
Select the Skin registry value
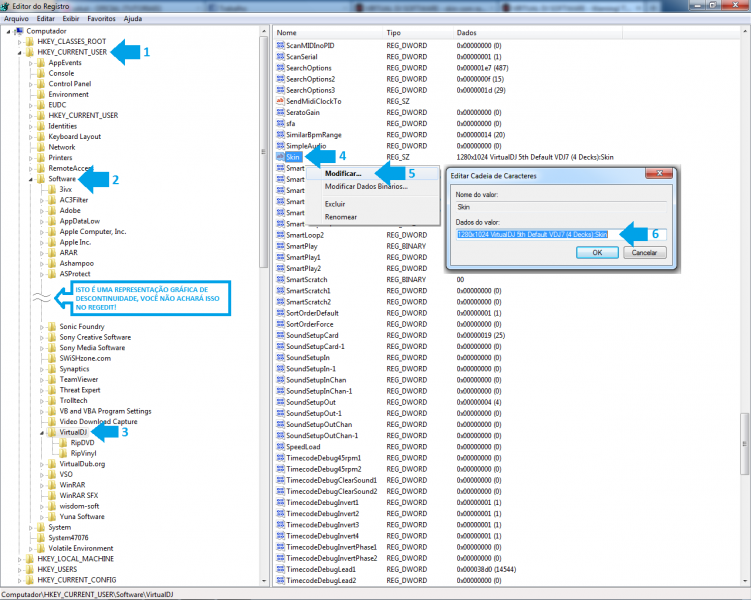tap(293, 157)
